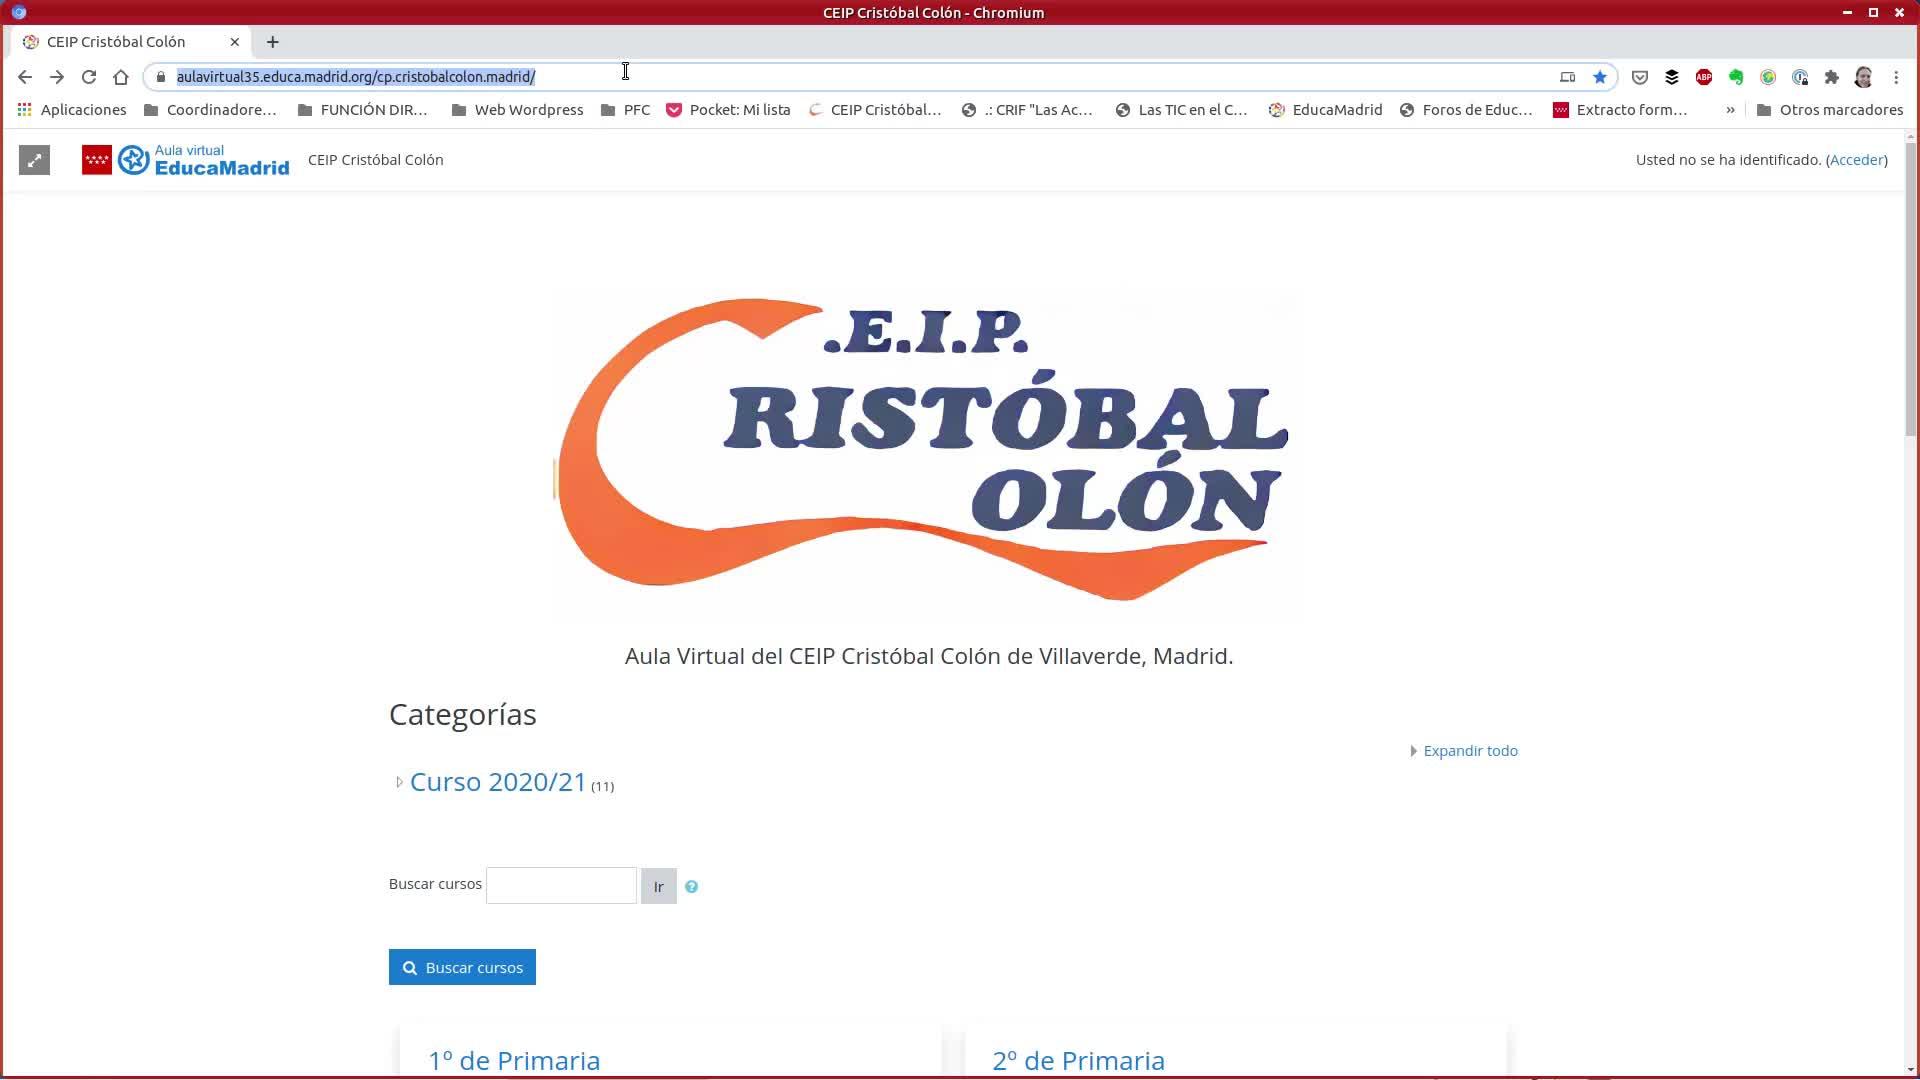Click the Evernote elephant extension icon
The width and height of the screenshot is (1920, 1080).
[1736, 77]
